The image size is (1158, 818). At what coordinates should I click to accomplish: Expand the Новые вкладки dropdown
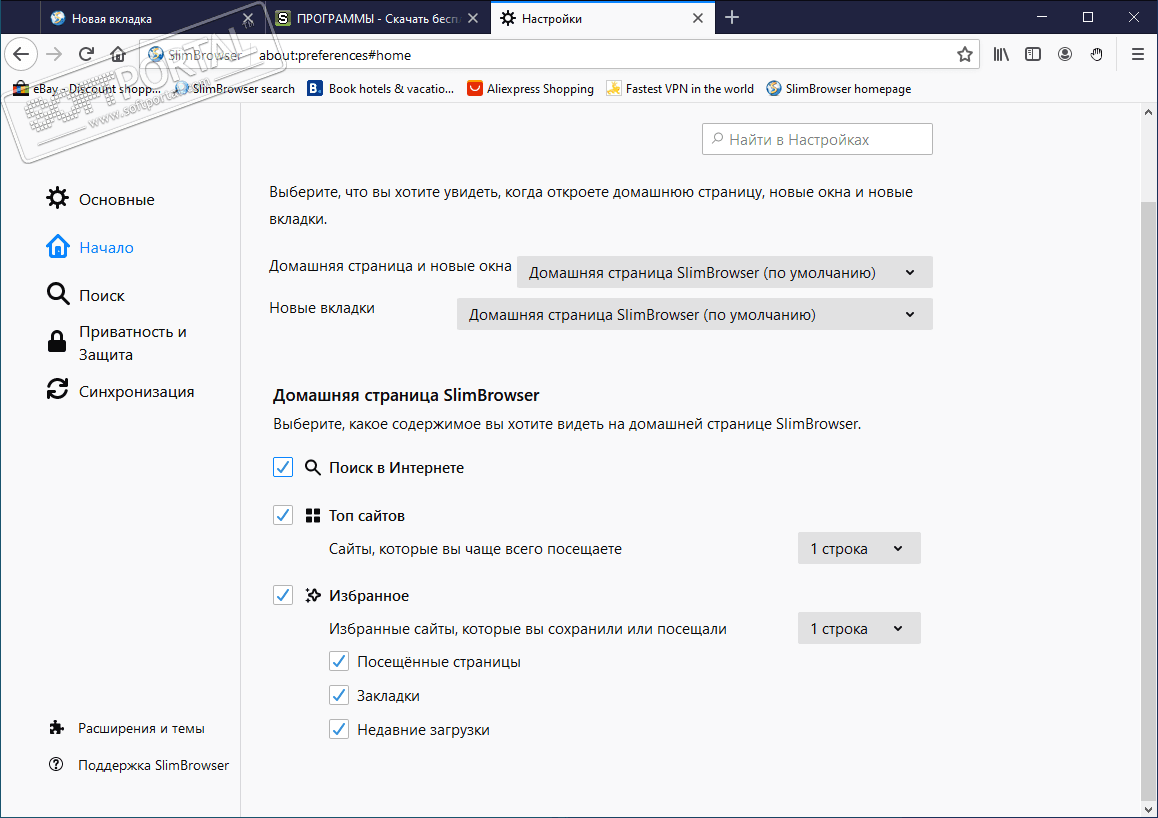pyautogui.click(x=694, y=314)
